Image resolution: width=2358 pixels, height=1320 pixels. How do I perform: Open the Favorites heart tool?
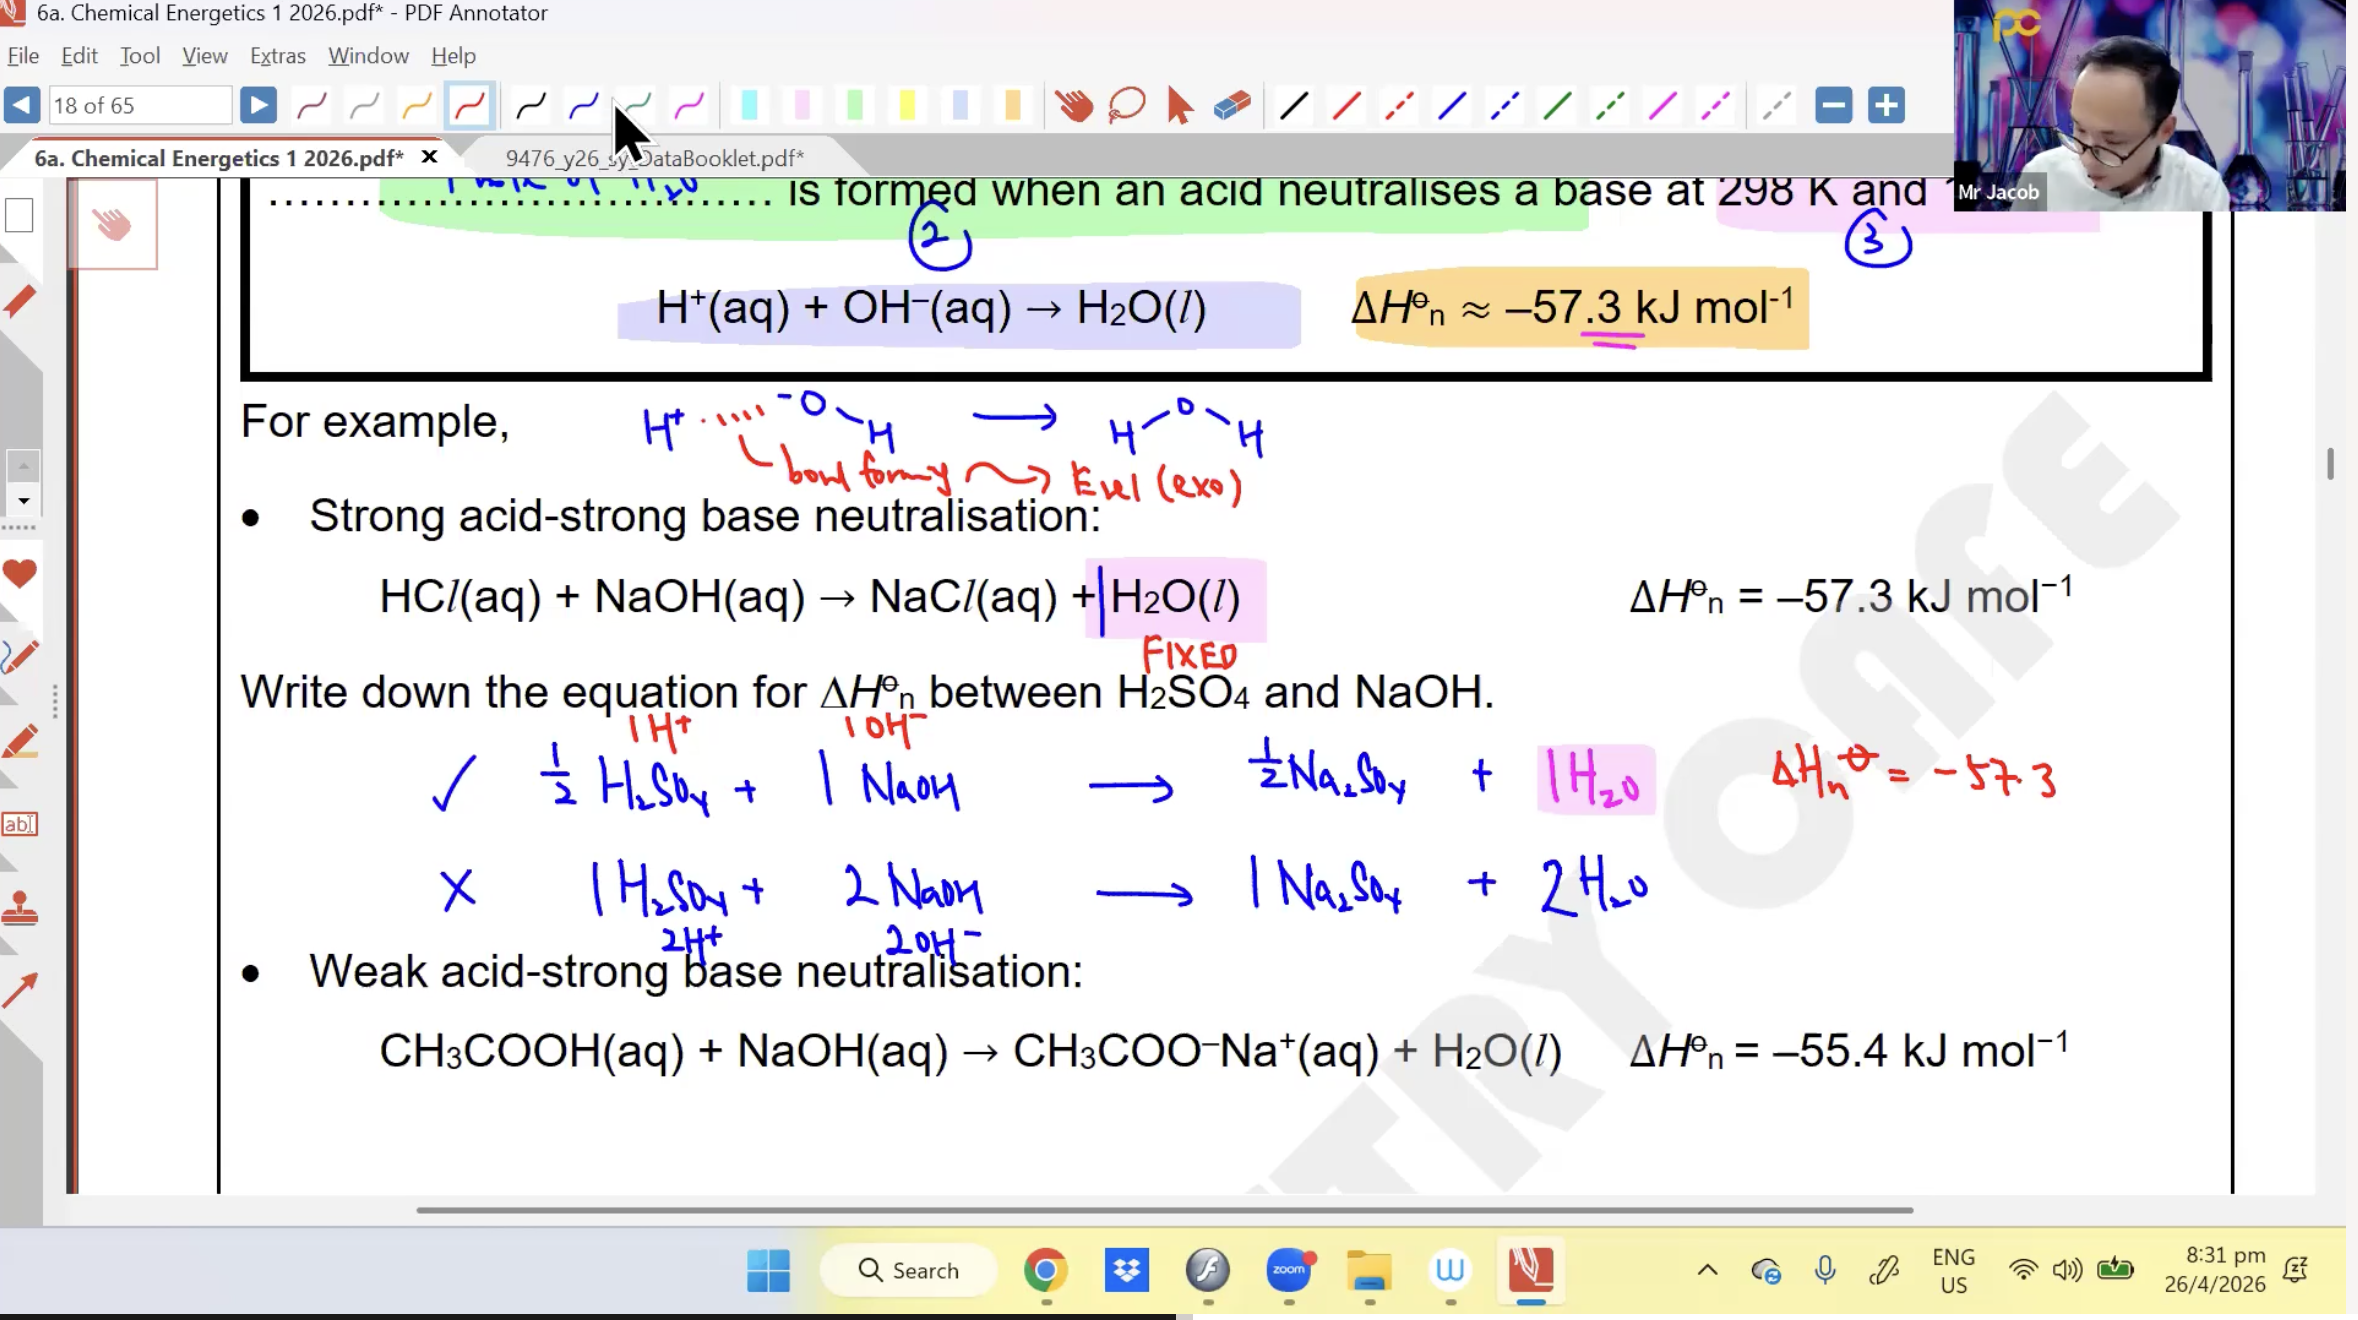pos(19,574)
